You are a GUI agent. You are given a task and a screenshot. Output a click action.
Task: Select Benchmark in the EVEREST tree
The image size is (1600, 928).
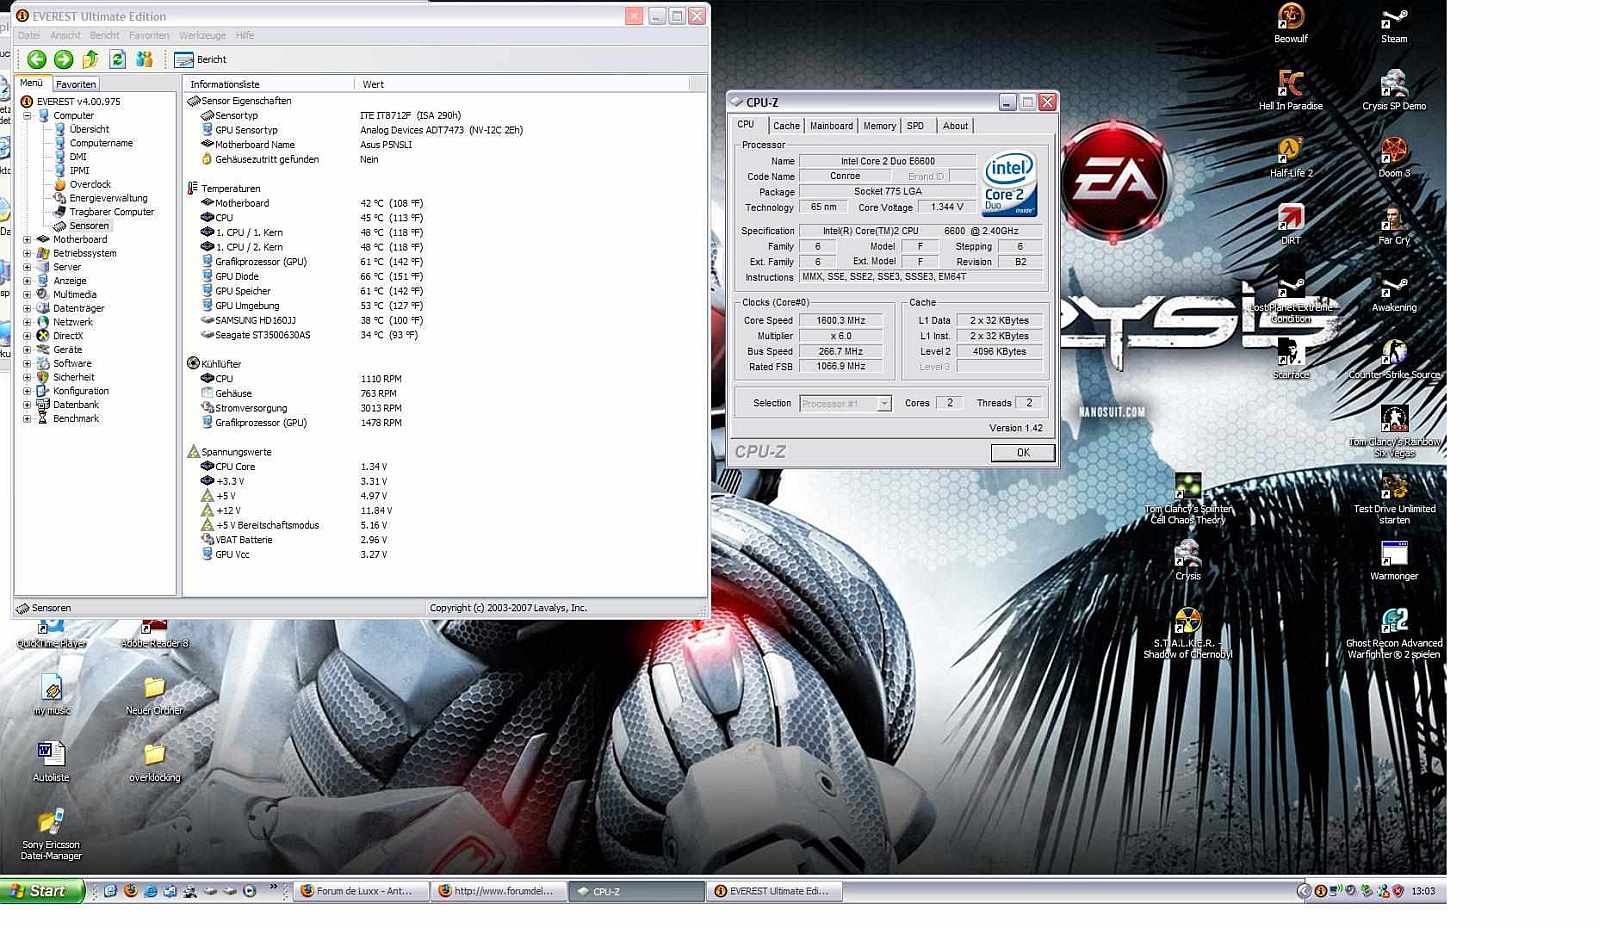point(76,419)
